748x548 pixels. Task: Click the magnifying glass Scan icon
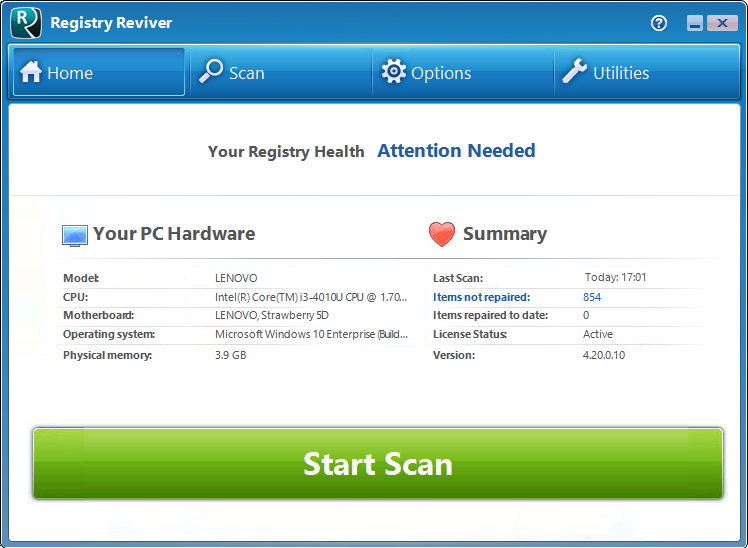[211, 71]
